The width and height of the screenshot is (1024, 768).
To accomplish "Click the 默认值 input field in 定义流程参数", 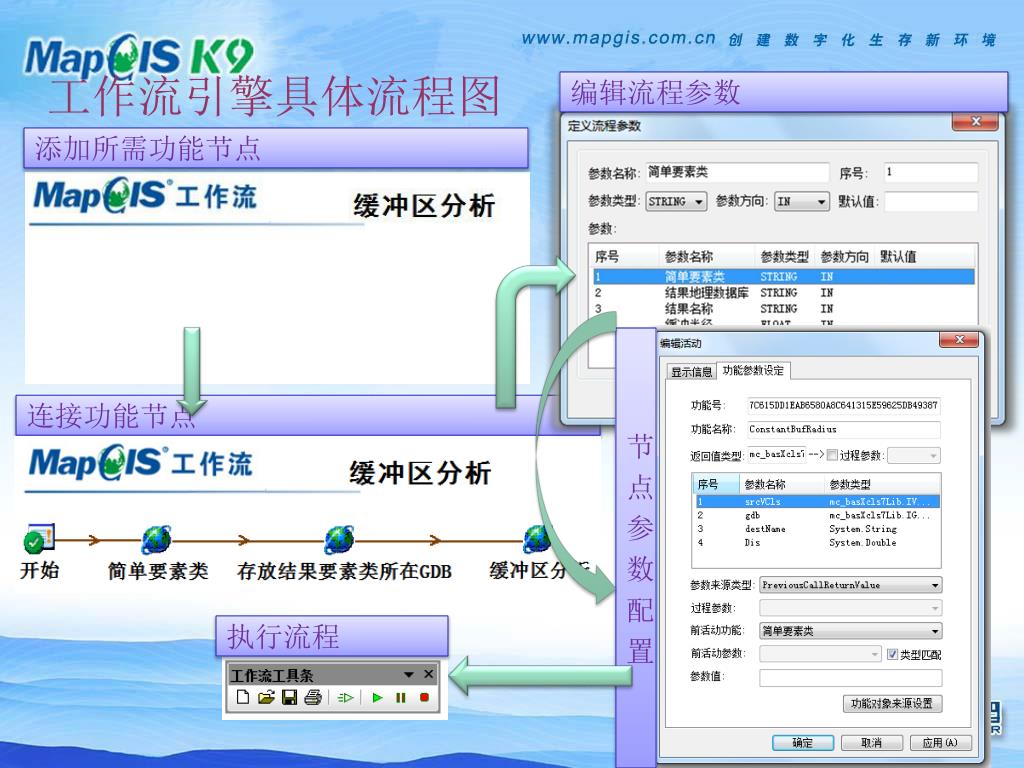I will tap(931, 202).
